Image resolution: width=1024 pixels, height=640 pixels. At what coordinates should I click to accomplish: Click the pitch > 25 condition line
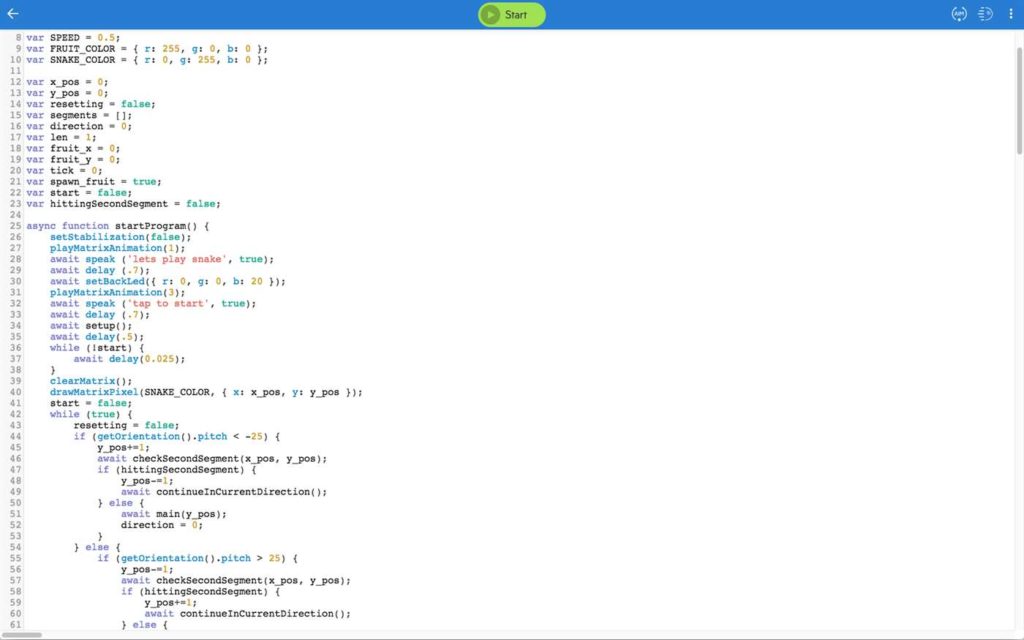click(x=197, y=560)
